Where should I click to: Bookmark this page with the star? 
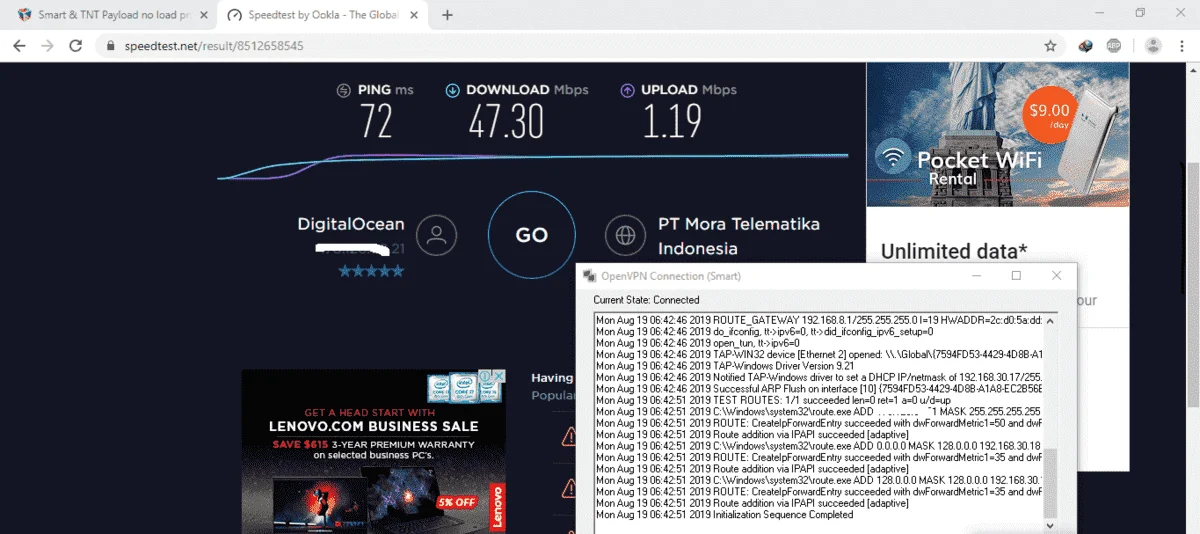coord(1050,46)
